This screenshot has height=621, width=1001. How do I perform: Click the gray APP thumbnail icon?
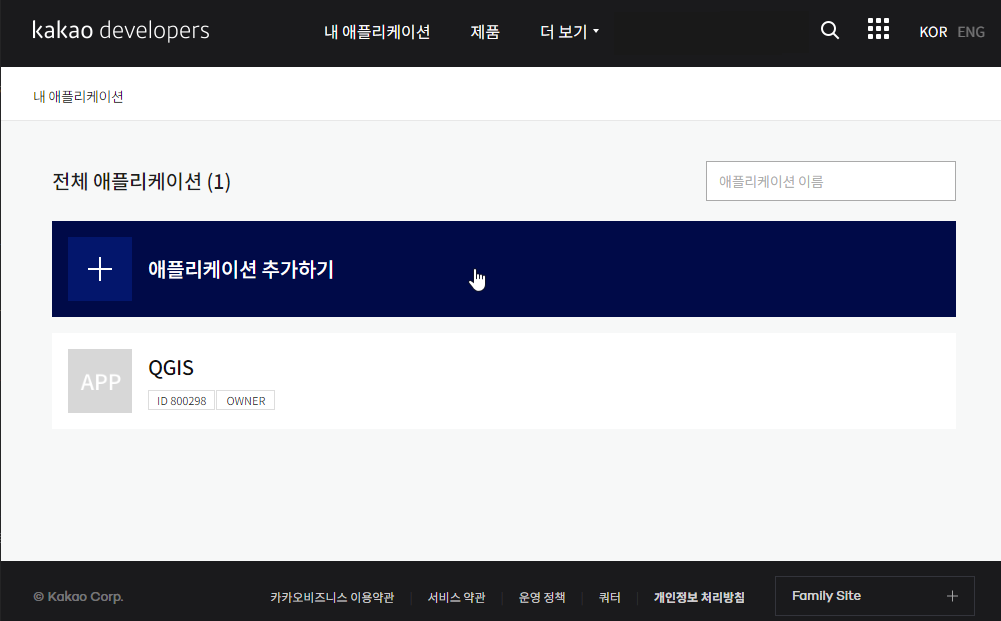(100, 381)
